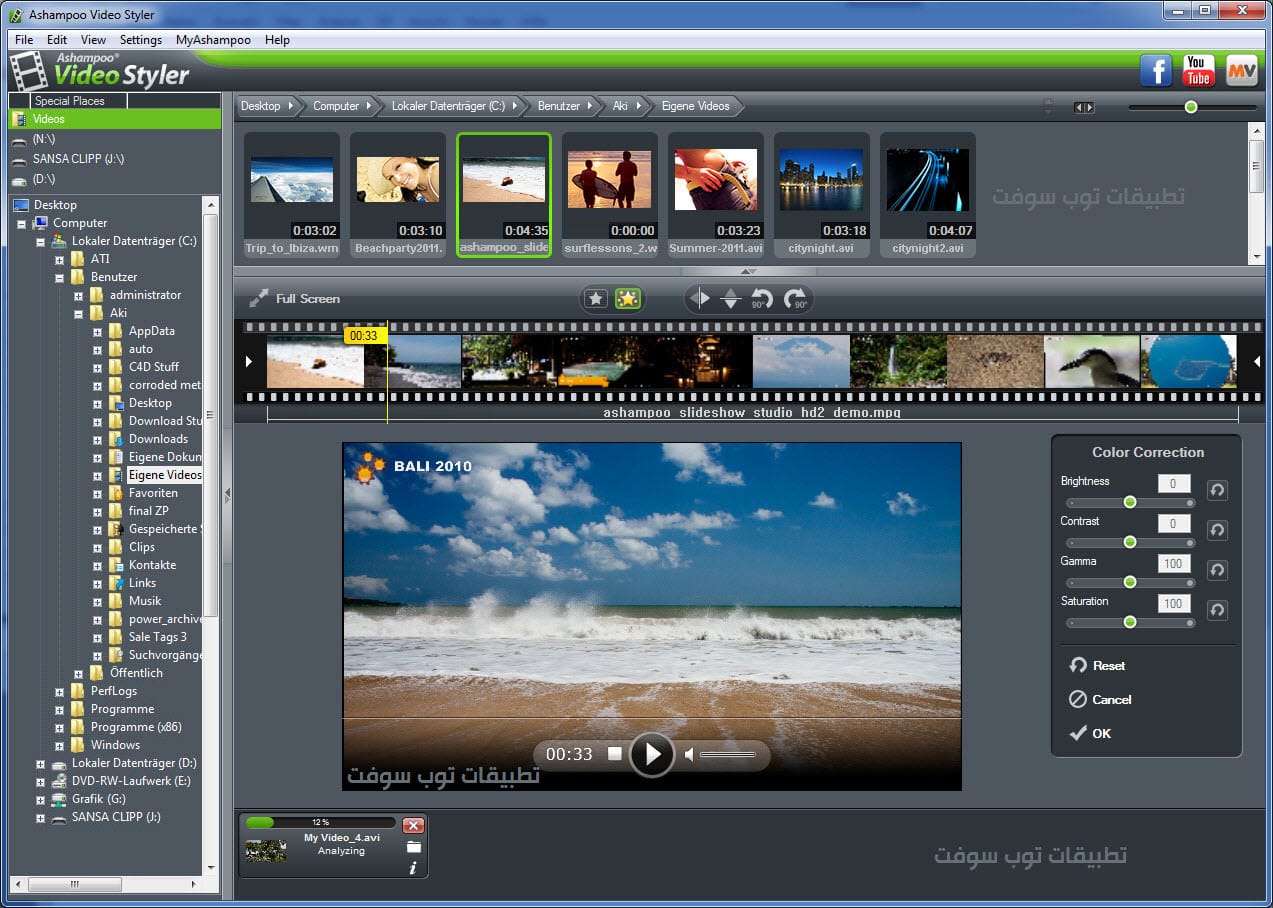This screenshot has width=1273, height=908.
Task: Flip video horizontally icon
Action: (700, 298)
